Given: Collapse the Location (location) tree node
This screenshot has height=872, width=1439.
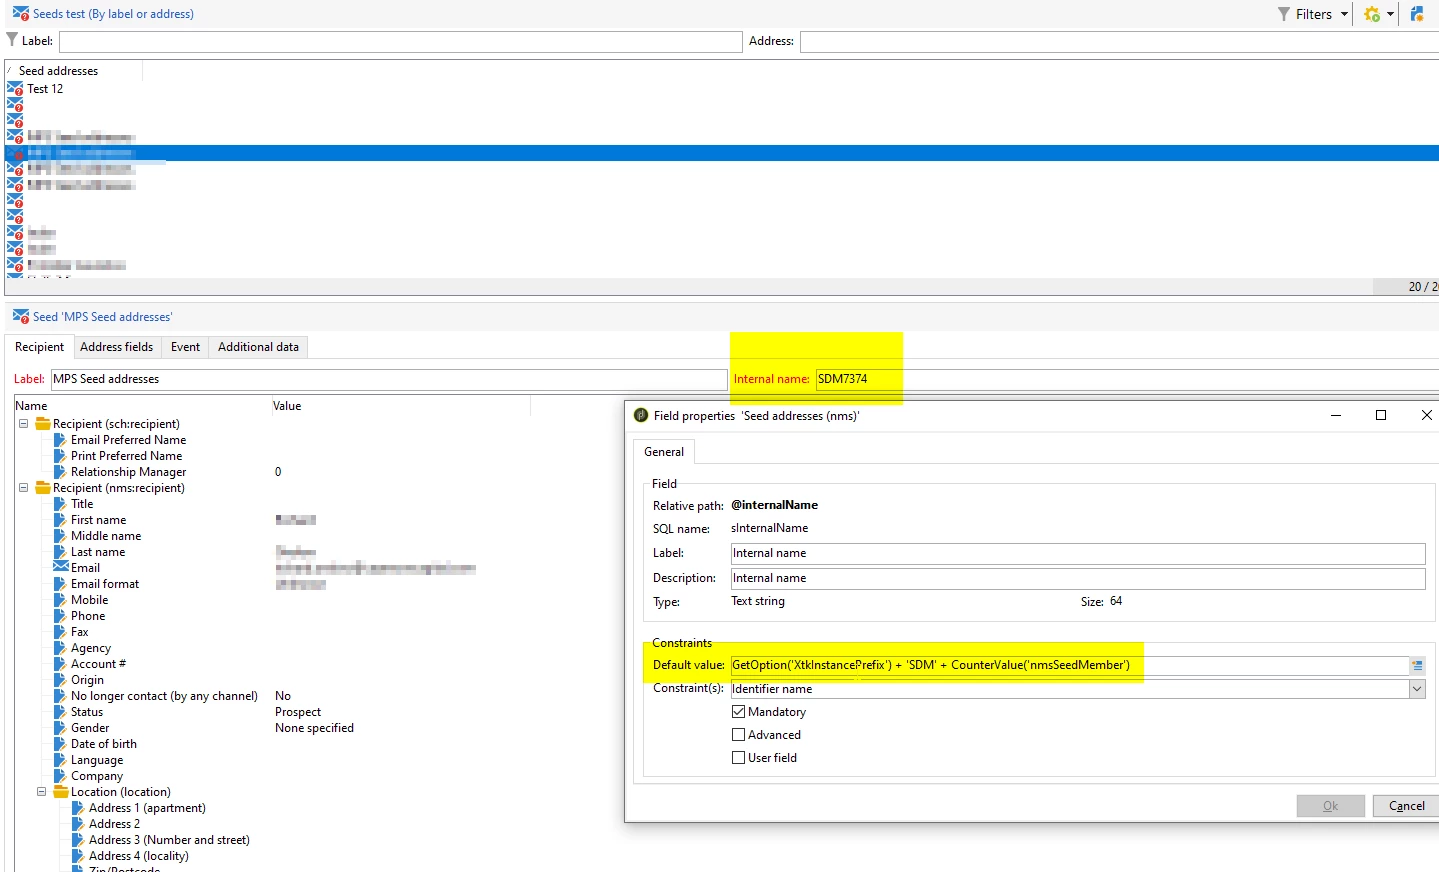Looking at the screenshot, I should click(41, 792).
